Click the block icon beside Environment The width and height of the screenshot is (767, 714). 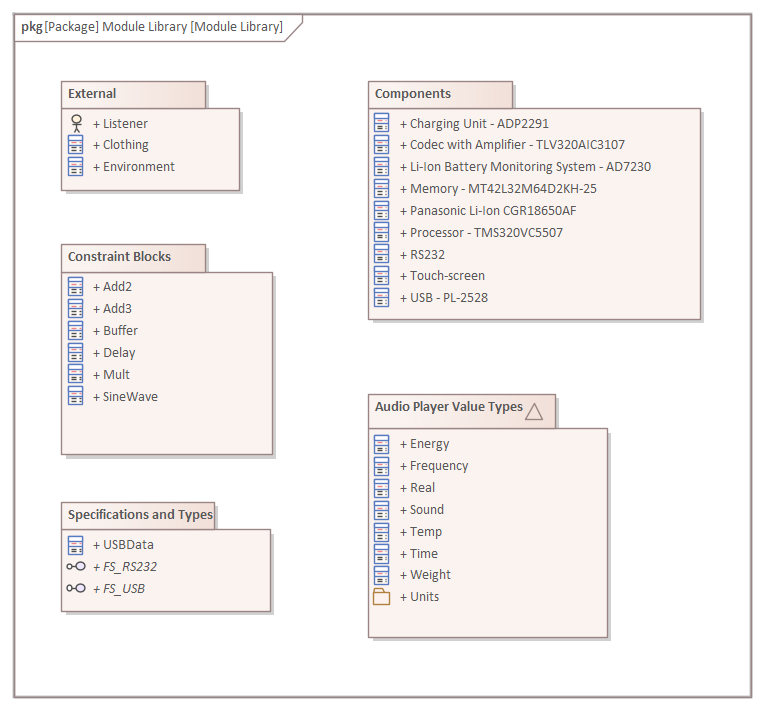(x=76, y=167)
